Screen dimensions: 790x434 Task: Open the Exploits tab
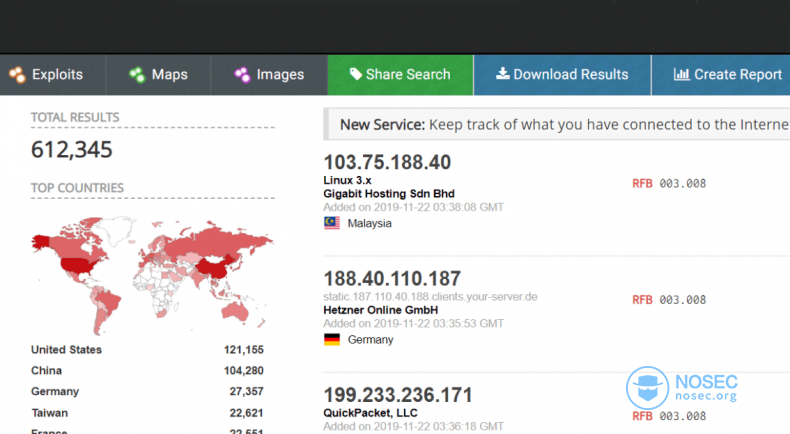(x=52, y=75)
